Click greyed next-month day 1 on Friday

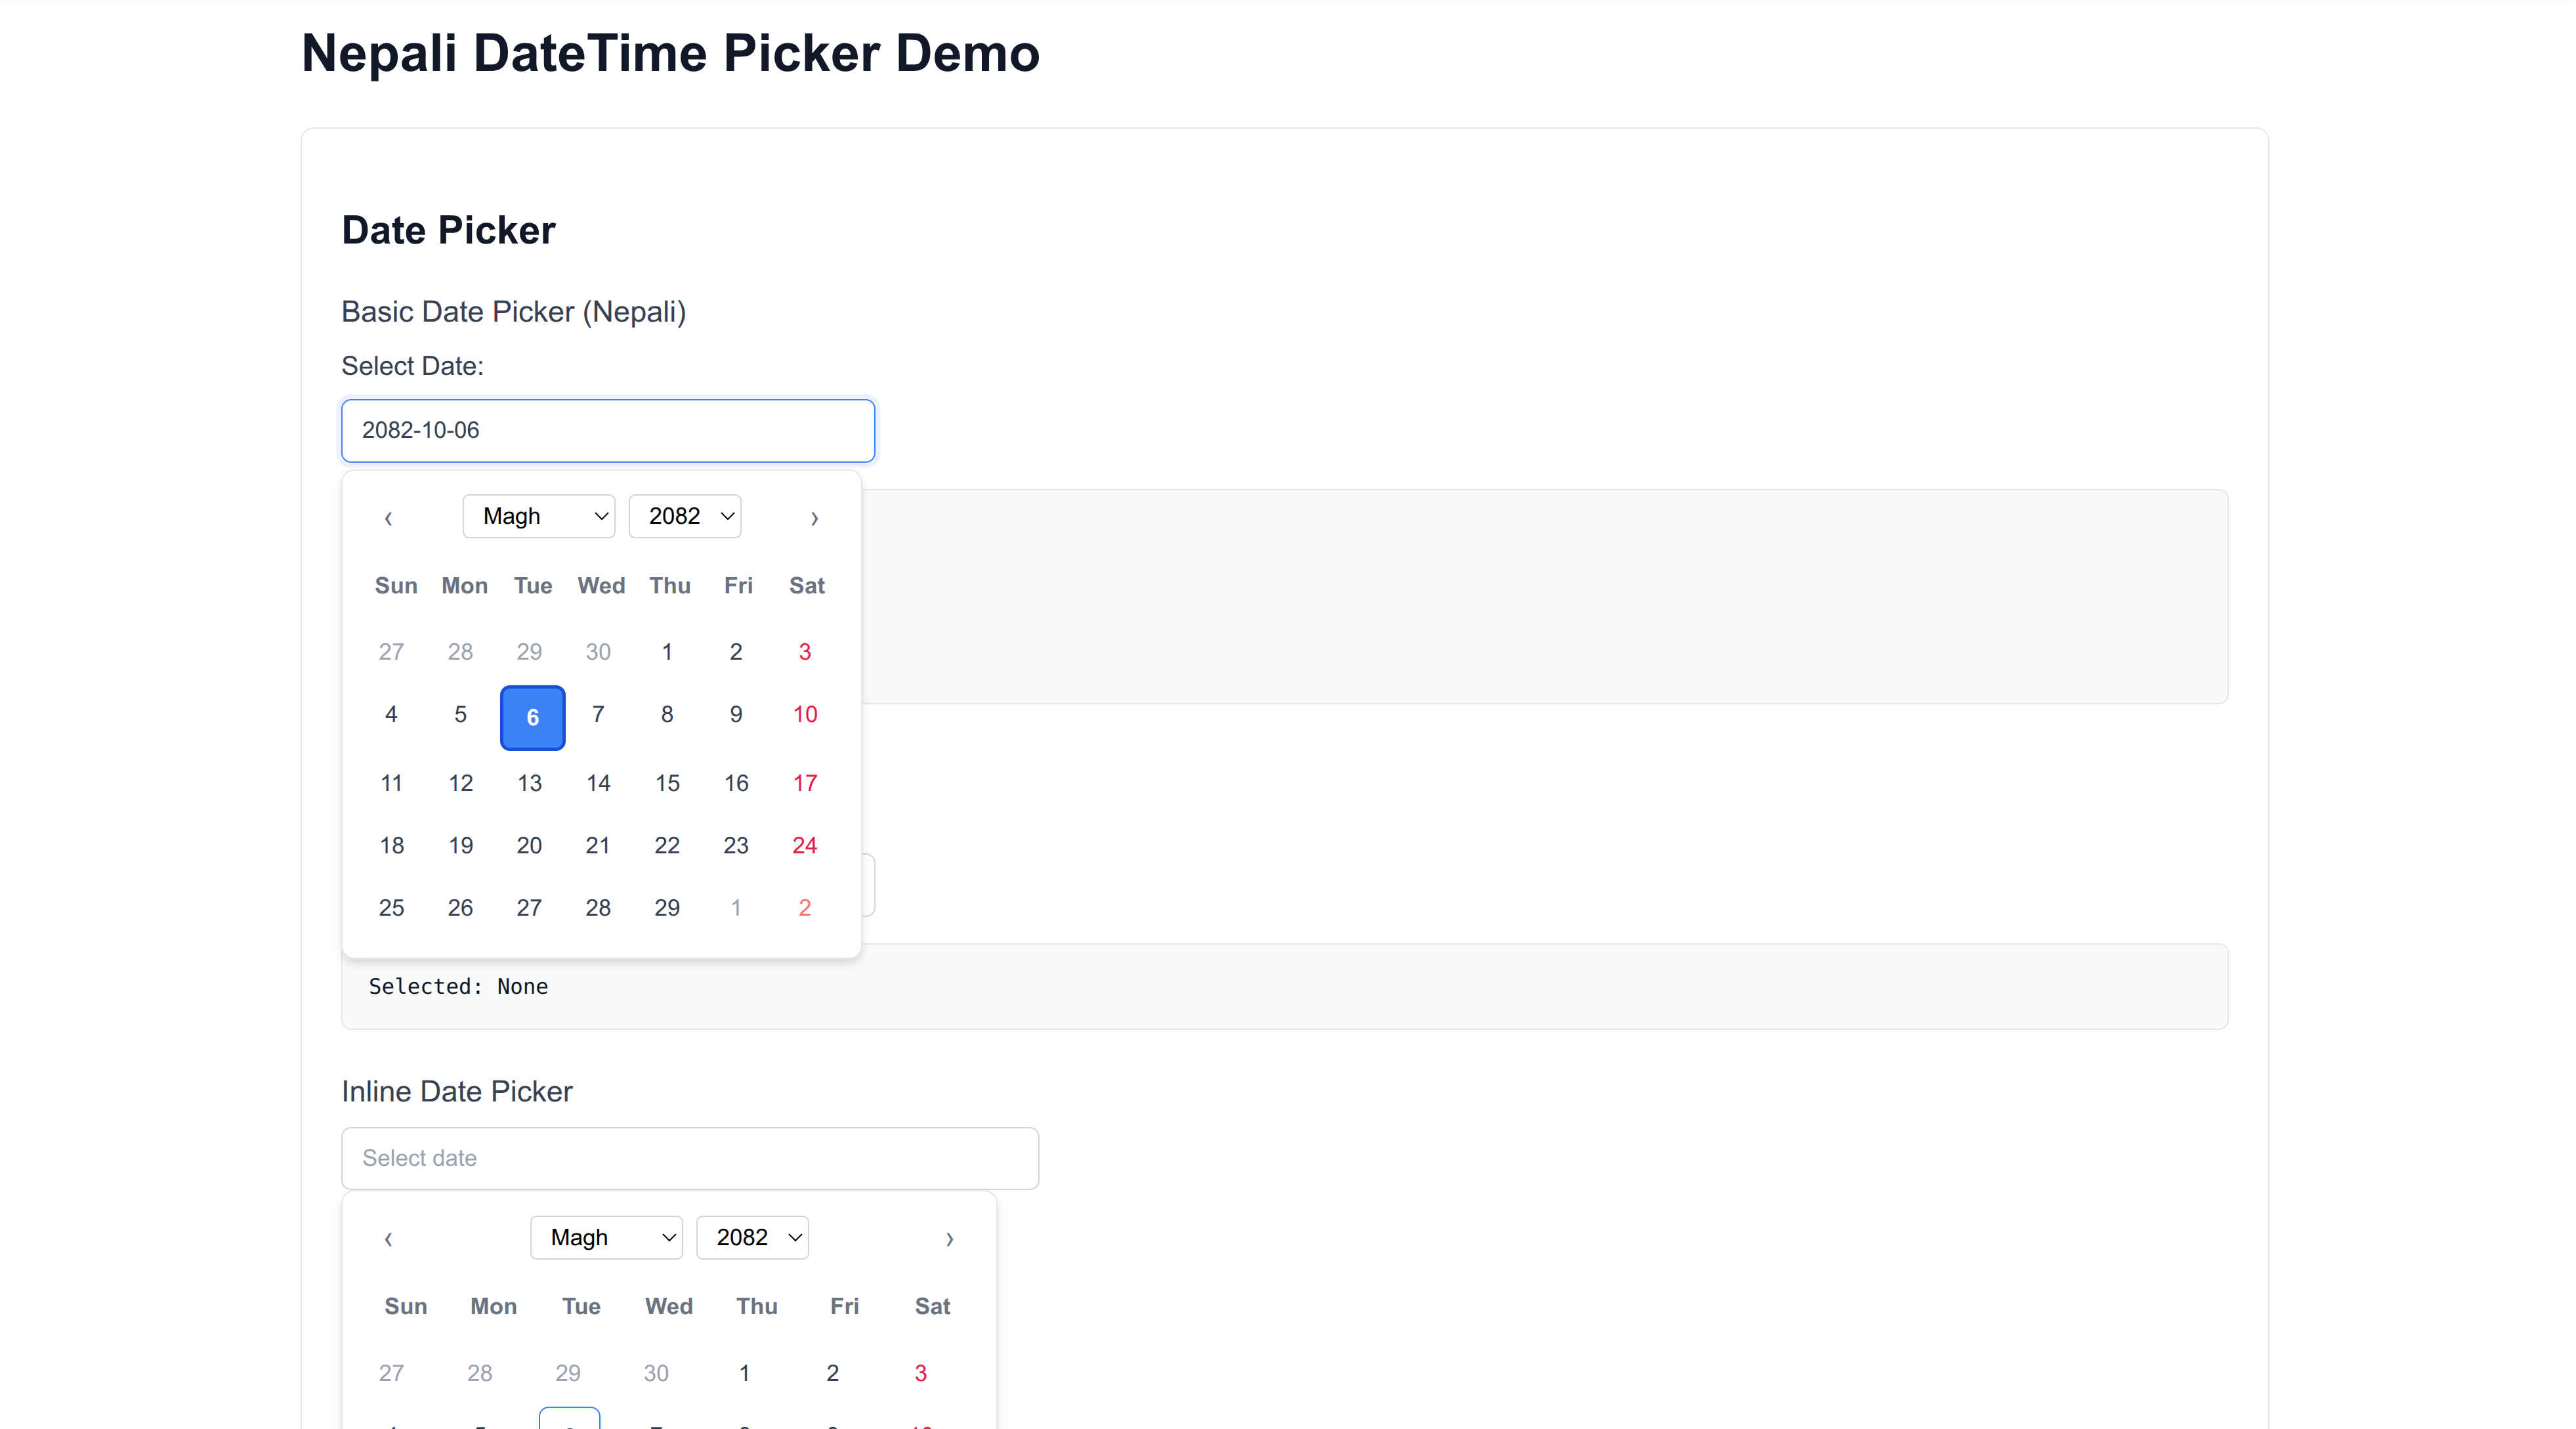click(736, 908)
